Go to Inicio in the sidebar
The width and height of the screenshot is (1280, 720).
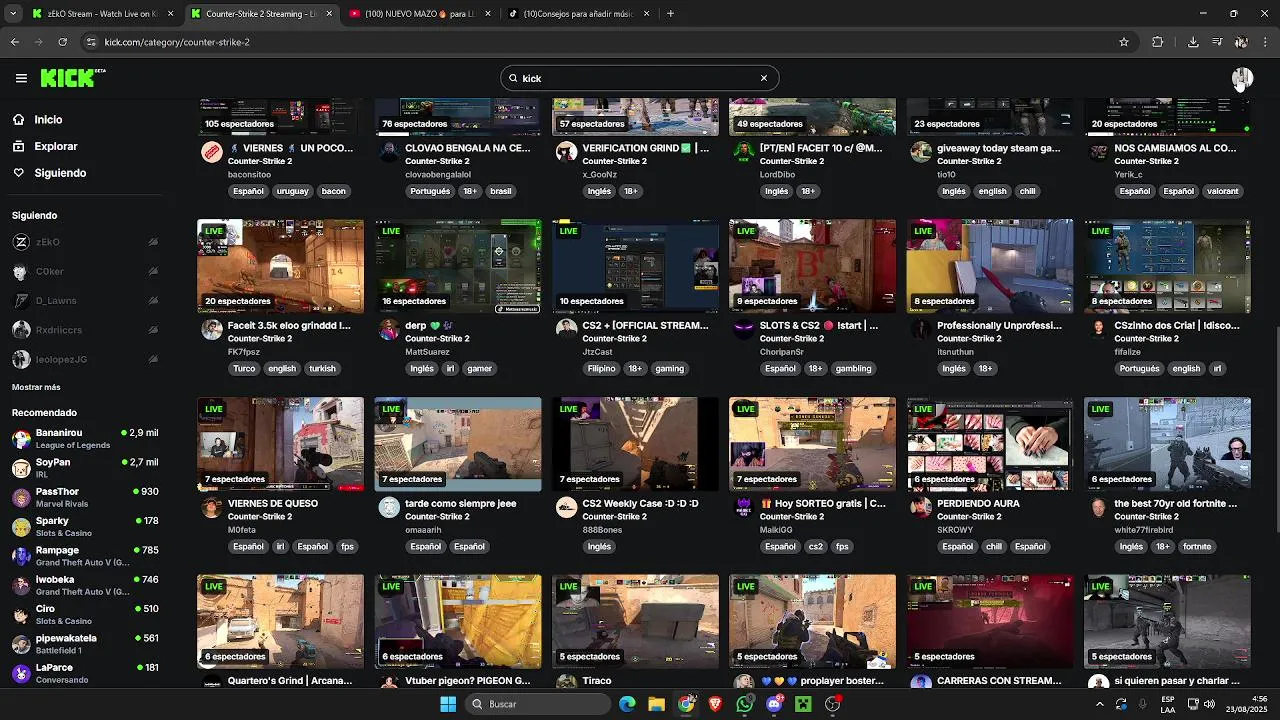pyautogui.click(x=48, y=119)
